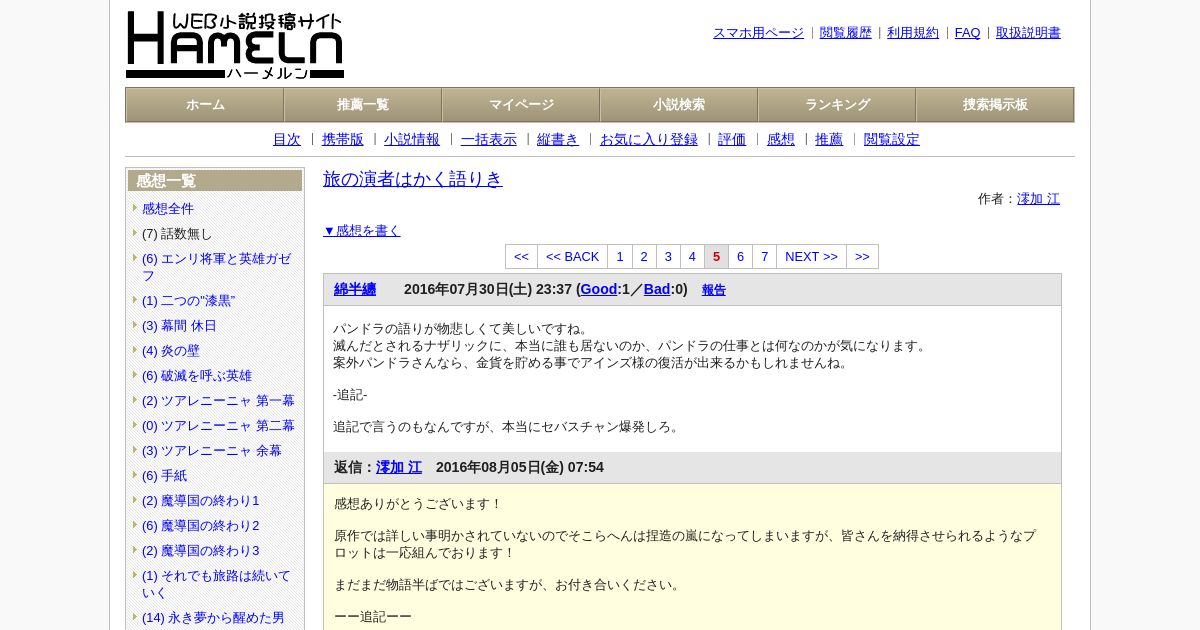Image resolution: width=1200 pixels, height=630 pixels.
Task: Open (3) ツアレニーニャ 余幕 comments
Action: pyautogui.click(x=212, y=451)
